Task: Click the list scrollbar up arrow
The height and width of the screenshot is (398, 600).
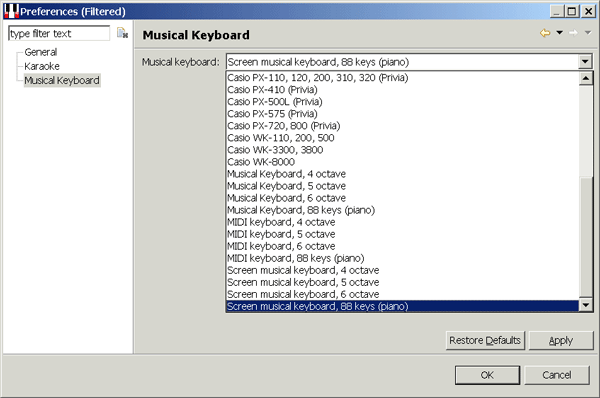Action: (586, 78)
